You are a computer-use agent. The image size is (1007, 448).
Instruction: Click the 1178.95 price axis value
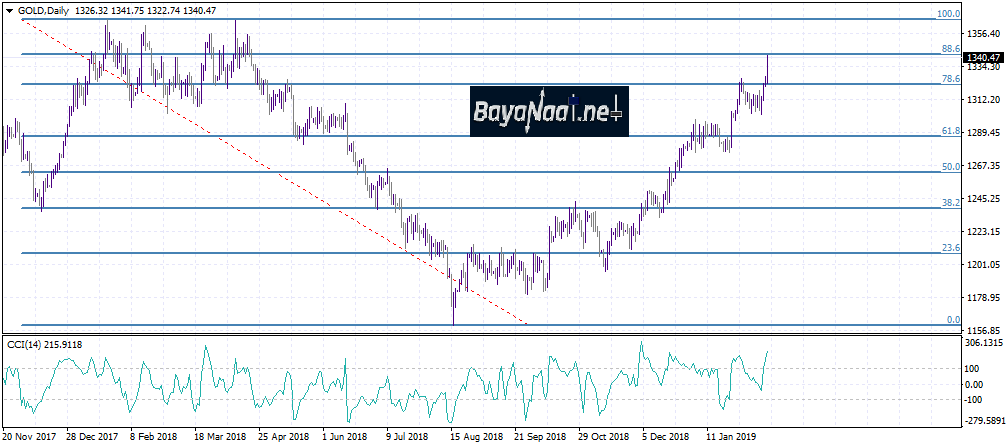983,298
